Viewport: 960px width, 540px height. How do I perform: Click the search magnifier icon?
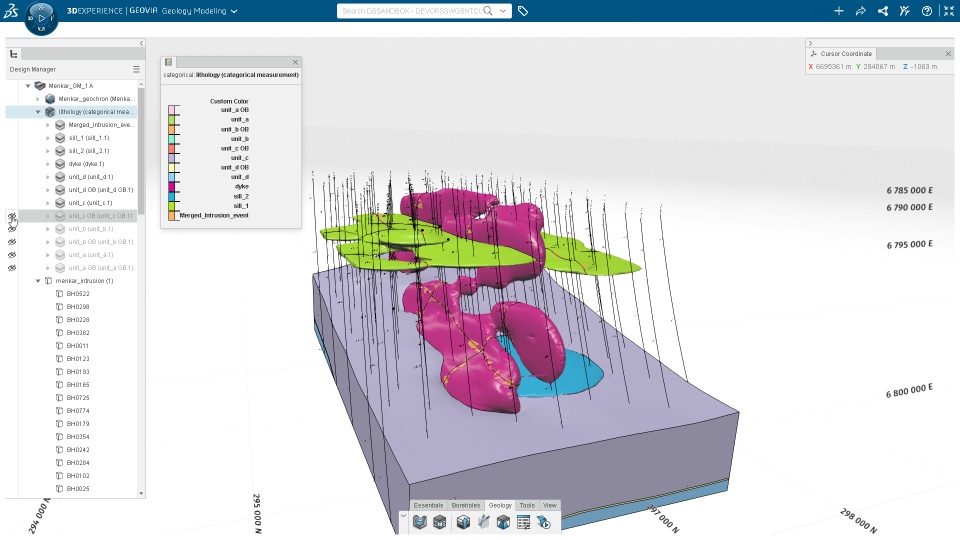[488, 11]
